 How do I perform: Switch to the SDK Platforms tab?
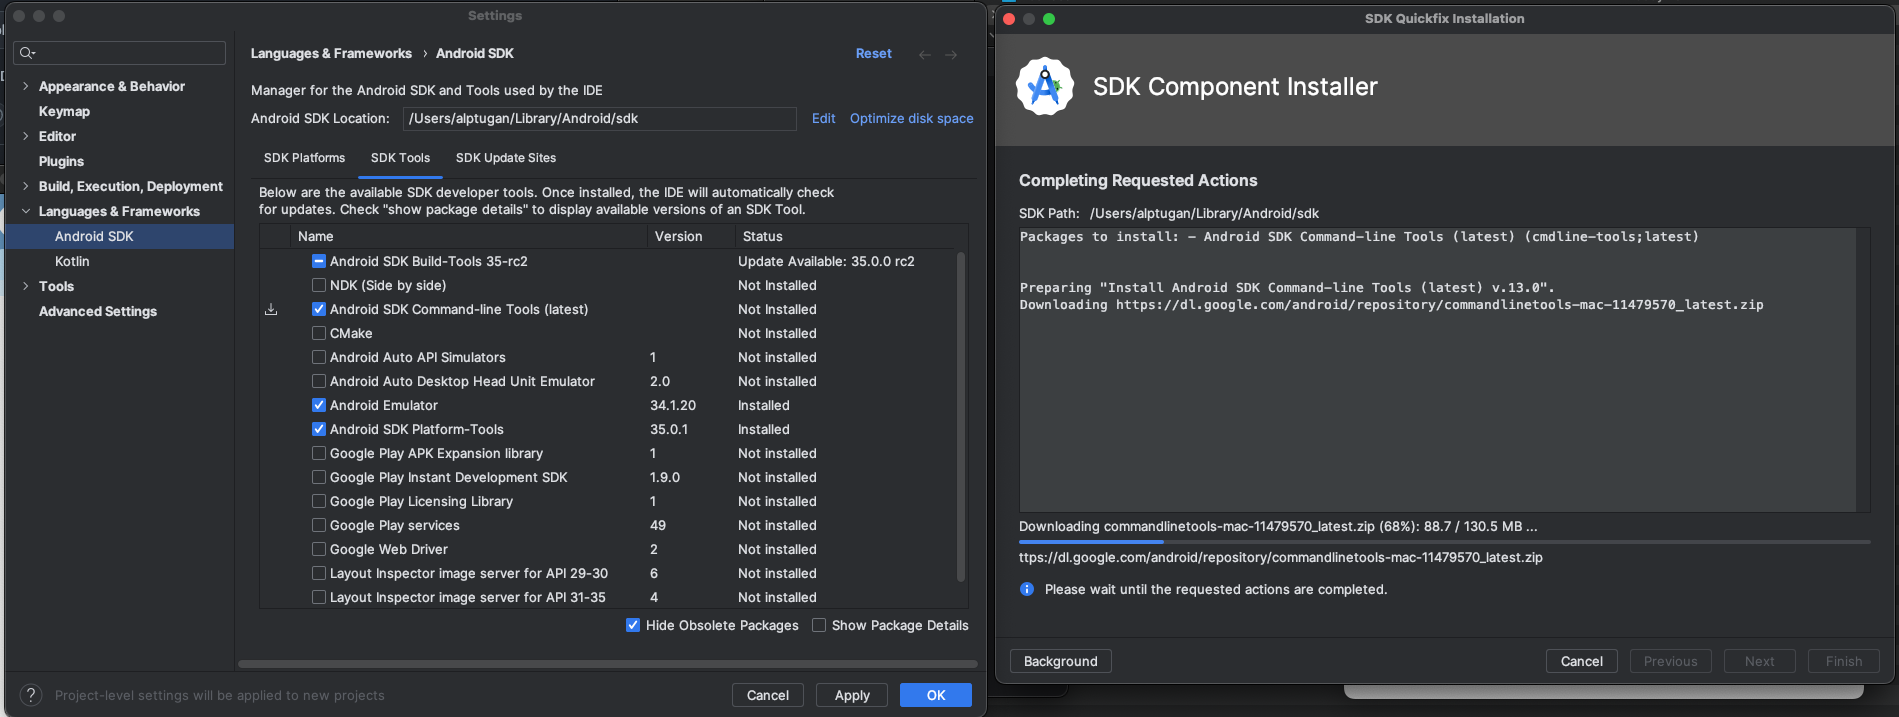304,158
